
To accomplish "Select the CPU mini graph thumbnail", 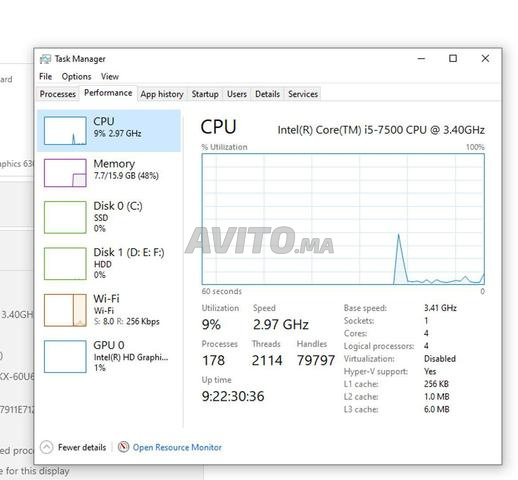I will coord(65,131).
